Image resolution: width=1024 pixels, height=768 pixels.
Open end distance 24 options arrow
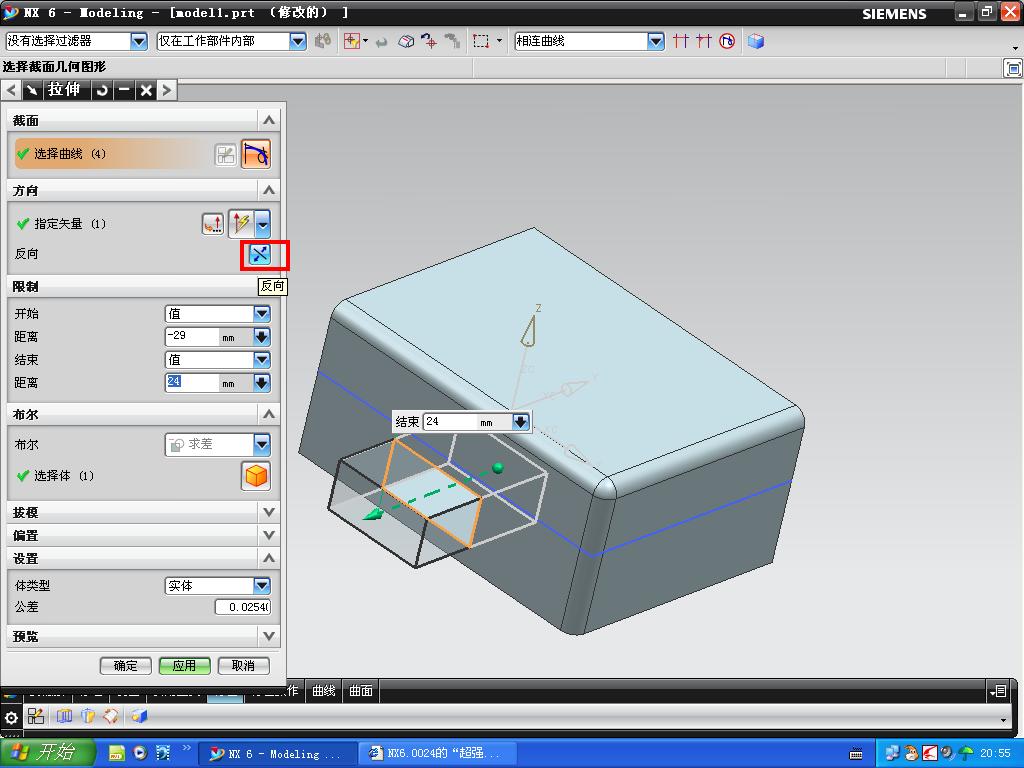tap(262, 383)
